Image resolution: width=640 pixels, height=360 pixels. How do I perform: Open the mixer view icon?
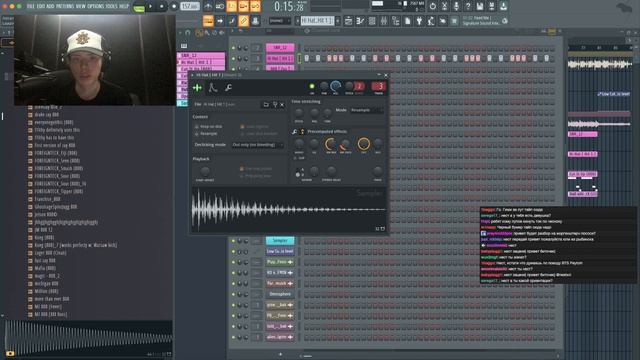point(384,21)
